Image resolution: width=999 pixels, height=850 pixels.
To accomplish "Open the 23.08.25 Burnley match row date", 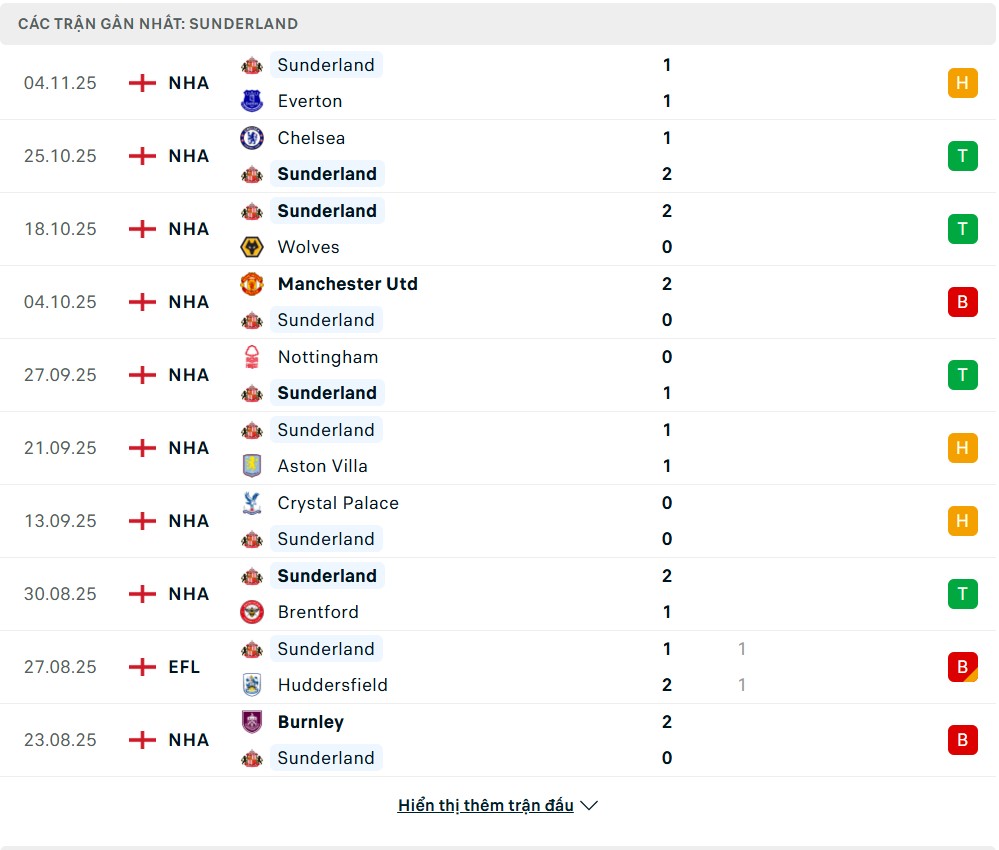I will (x=60, y=740).
